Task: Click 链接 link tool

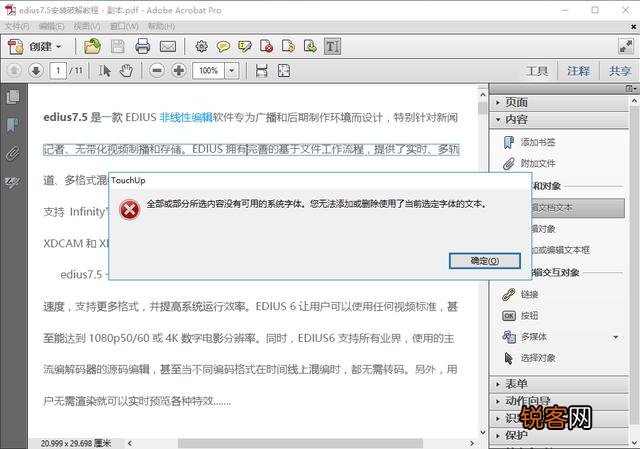Action: 520,294
